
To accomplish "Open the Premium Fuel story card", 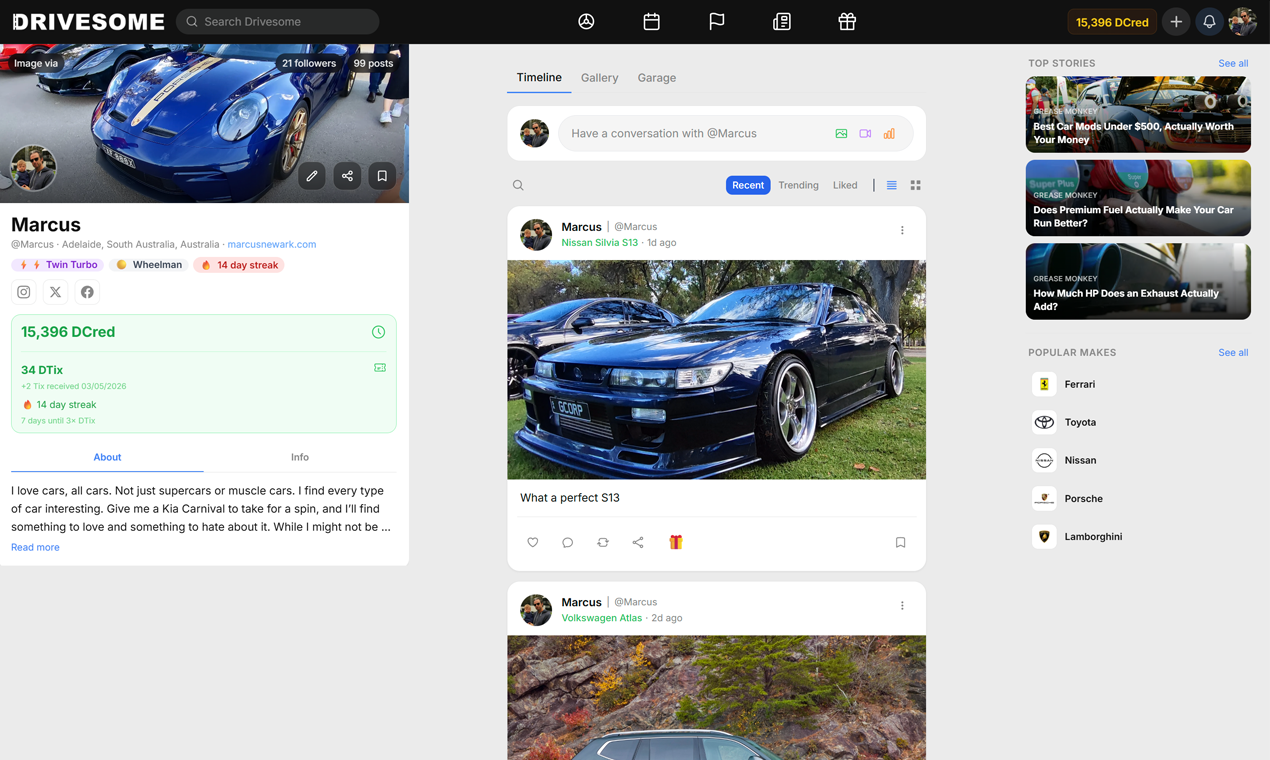I will [x=1138, y=198].
